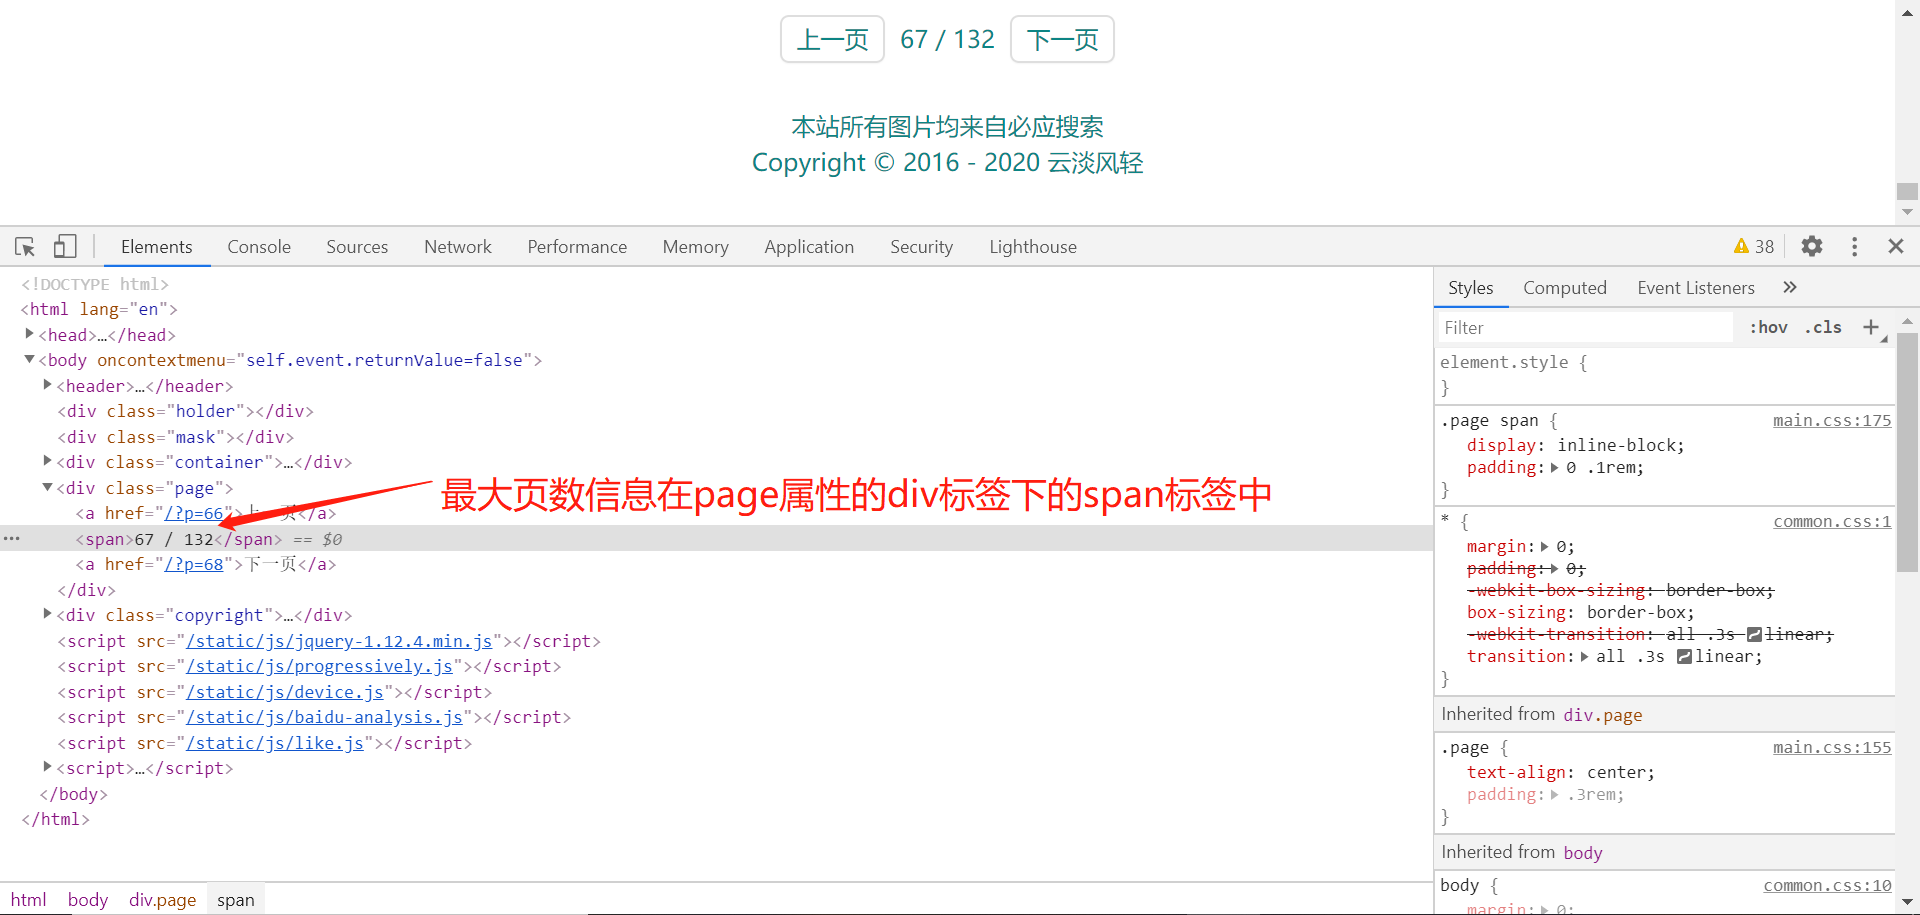
Task: Open the struck-through webkit-transition linear easing icon
Action: pyautogui.click(x=1754, y=635)
